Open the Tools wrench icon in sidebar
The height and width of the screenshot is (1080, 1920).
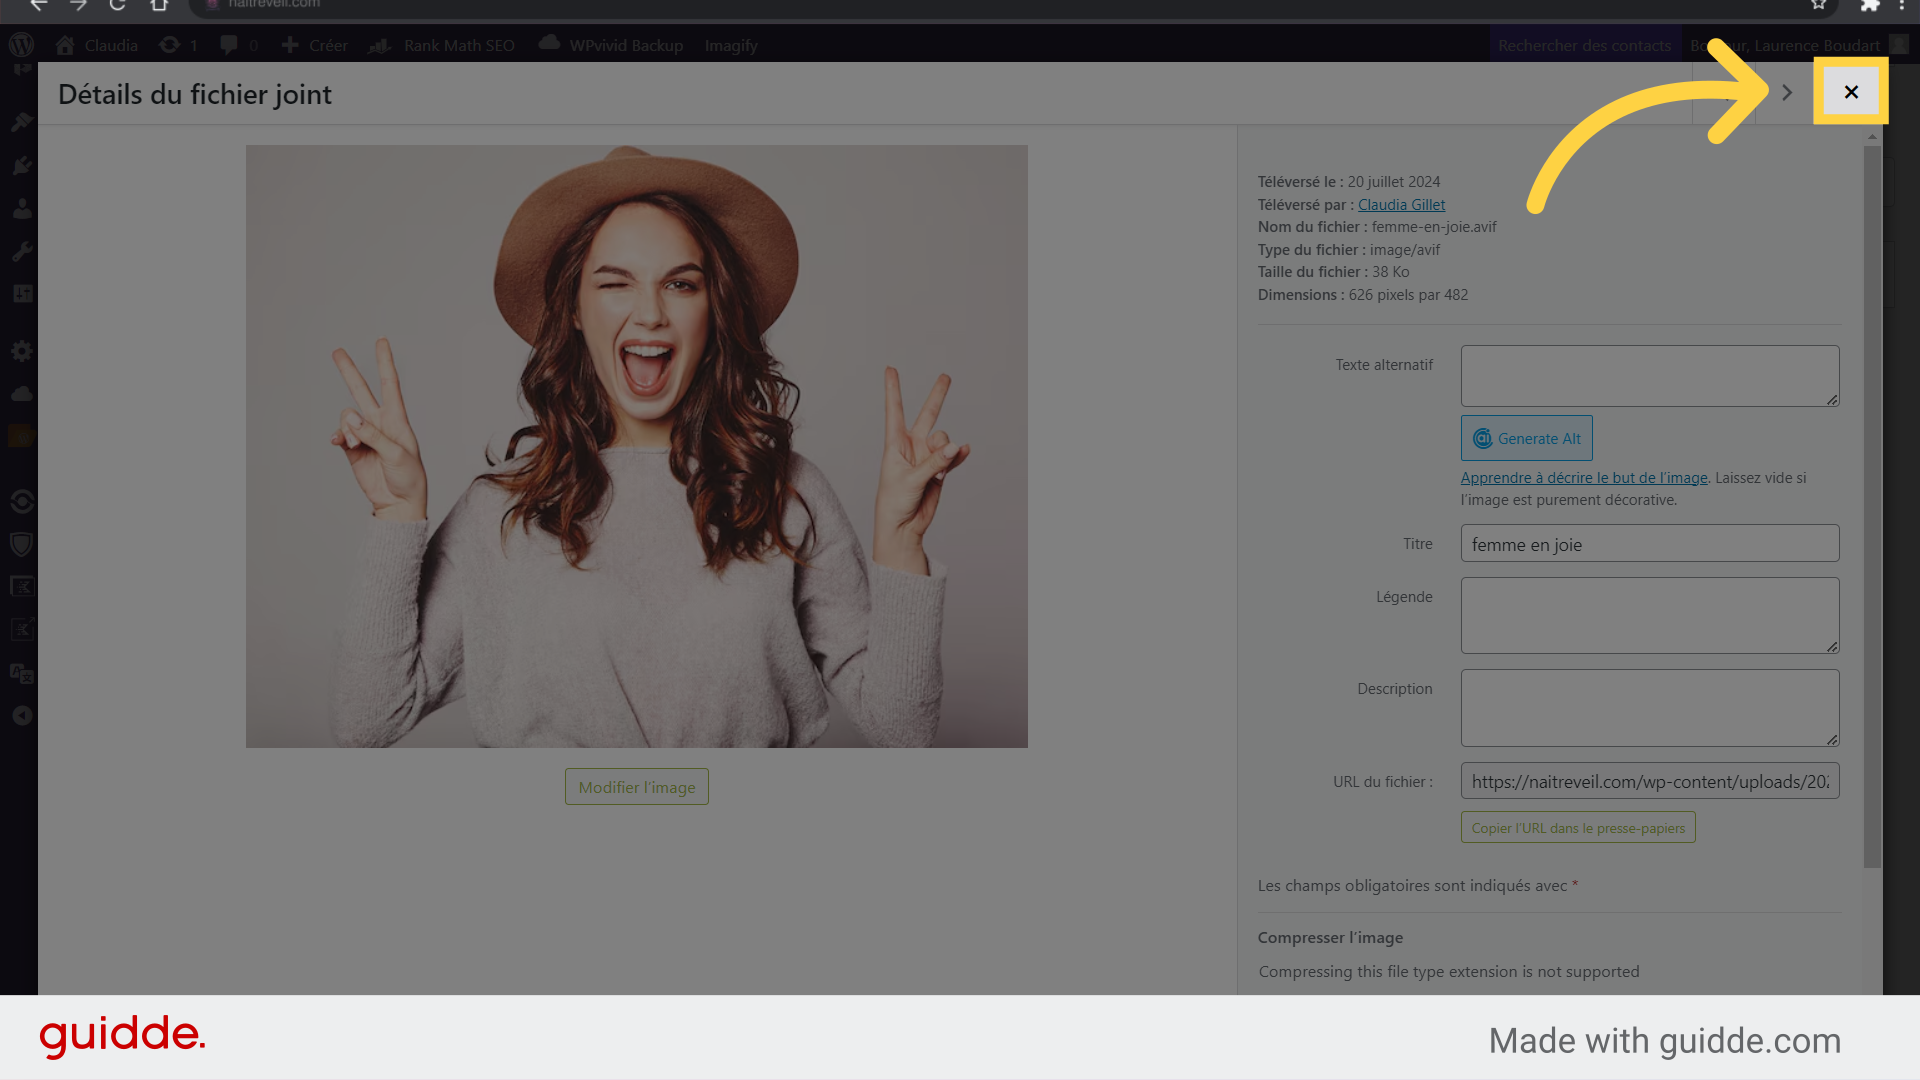pos(22,251)
